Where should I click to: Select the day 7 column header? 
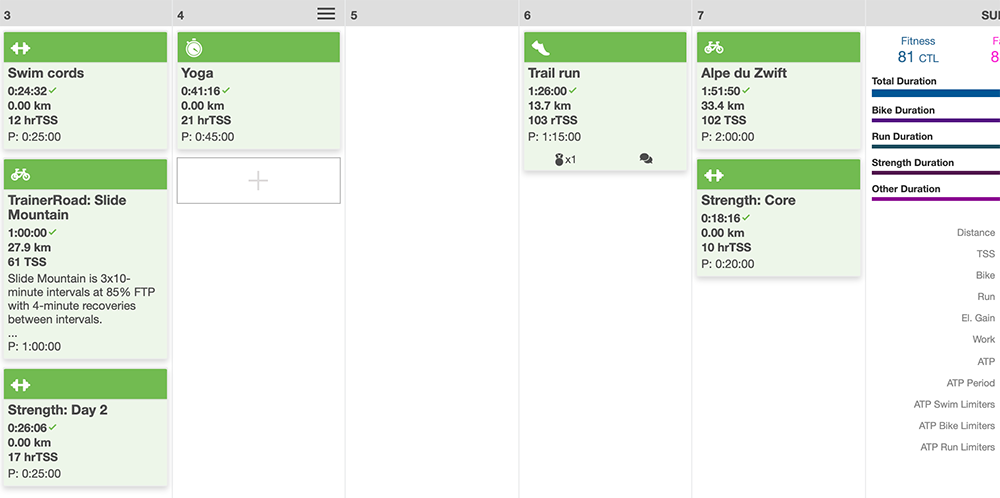tap(778, 14)
